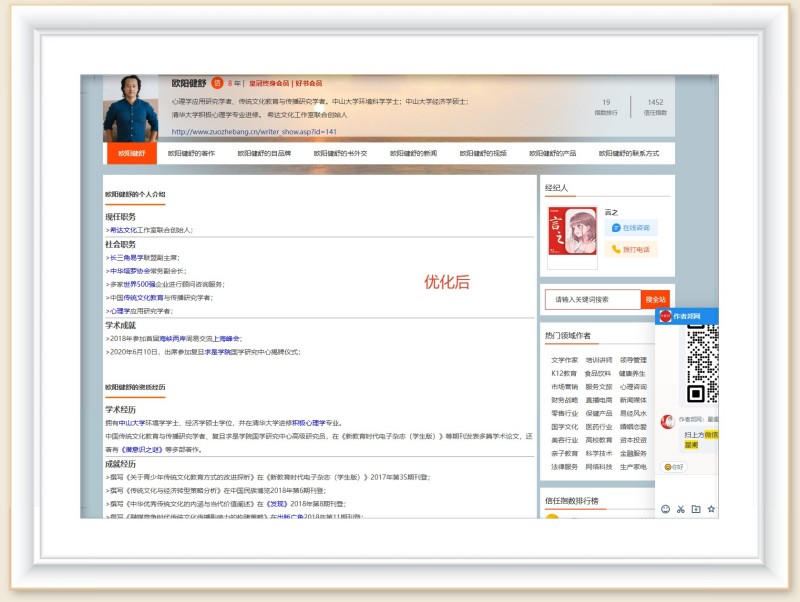
Task: Click the 拨打电话 phone button
Action: point(630,249)
